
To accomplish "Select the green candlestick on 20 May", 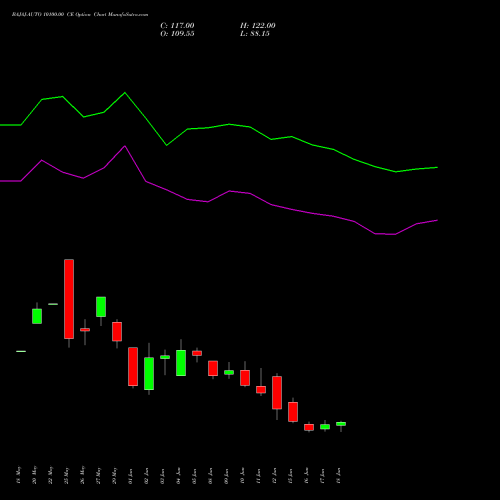I will point(37,316).
